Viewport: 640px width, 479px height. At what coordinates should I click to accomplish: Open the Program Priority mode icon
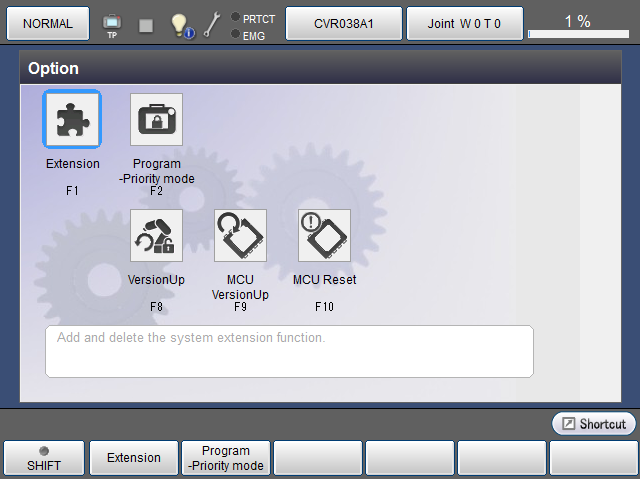coord(157,120)
